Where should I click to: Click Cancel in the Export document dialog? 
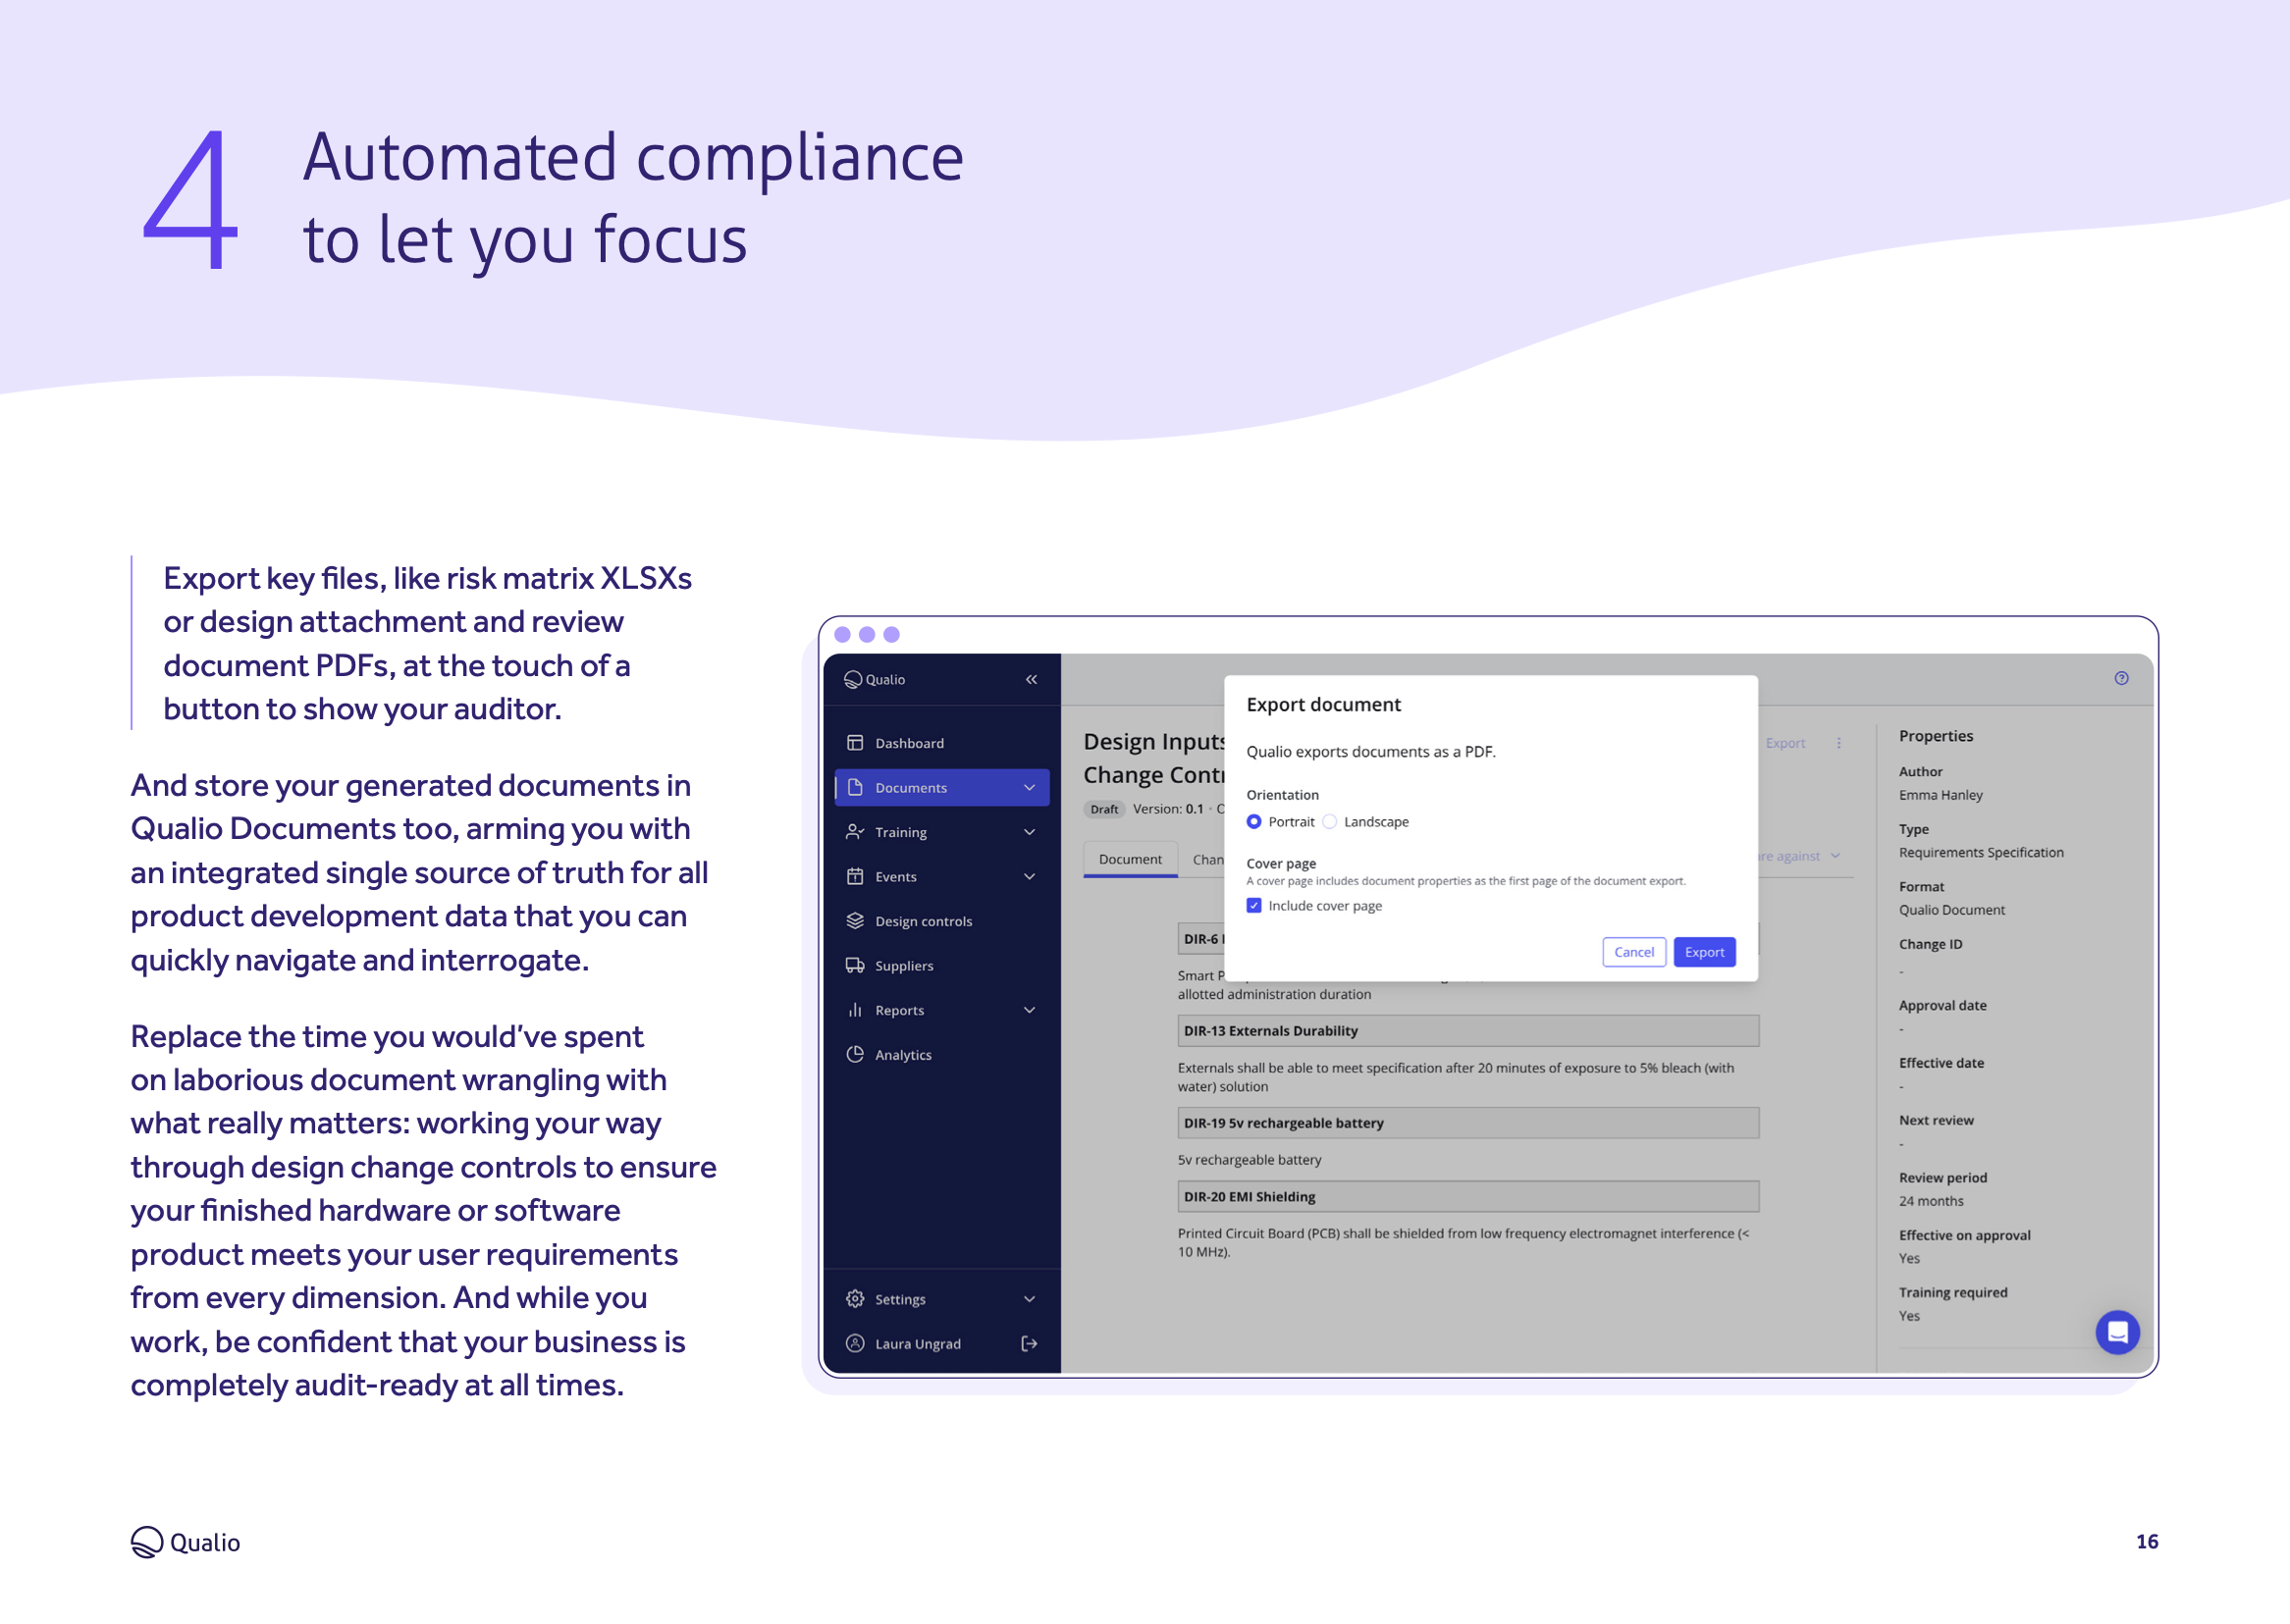point(1634,951)
